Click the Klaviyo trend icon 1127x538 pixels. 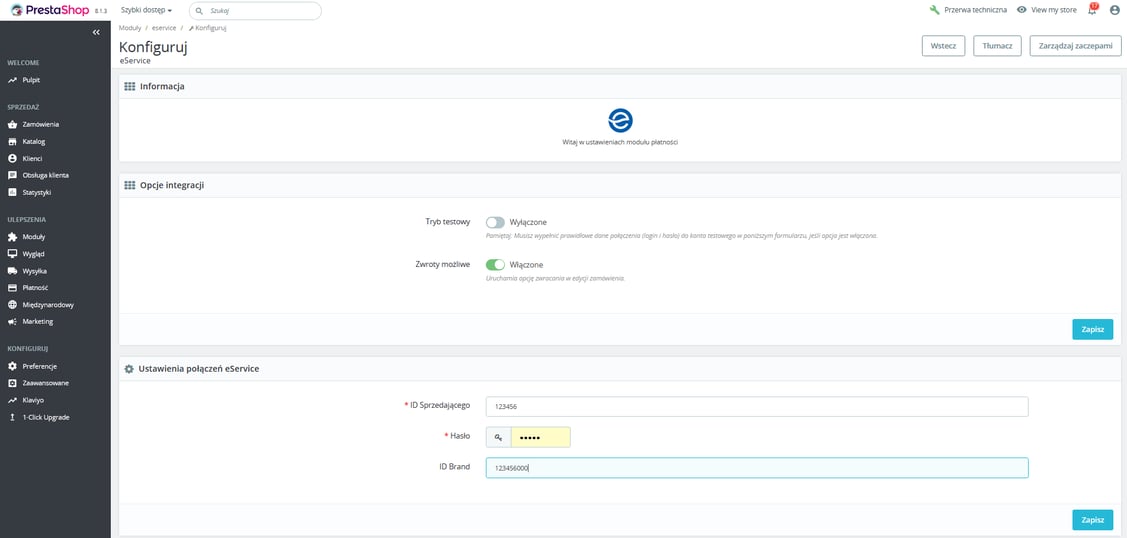point(12,400)
